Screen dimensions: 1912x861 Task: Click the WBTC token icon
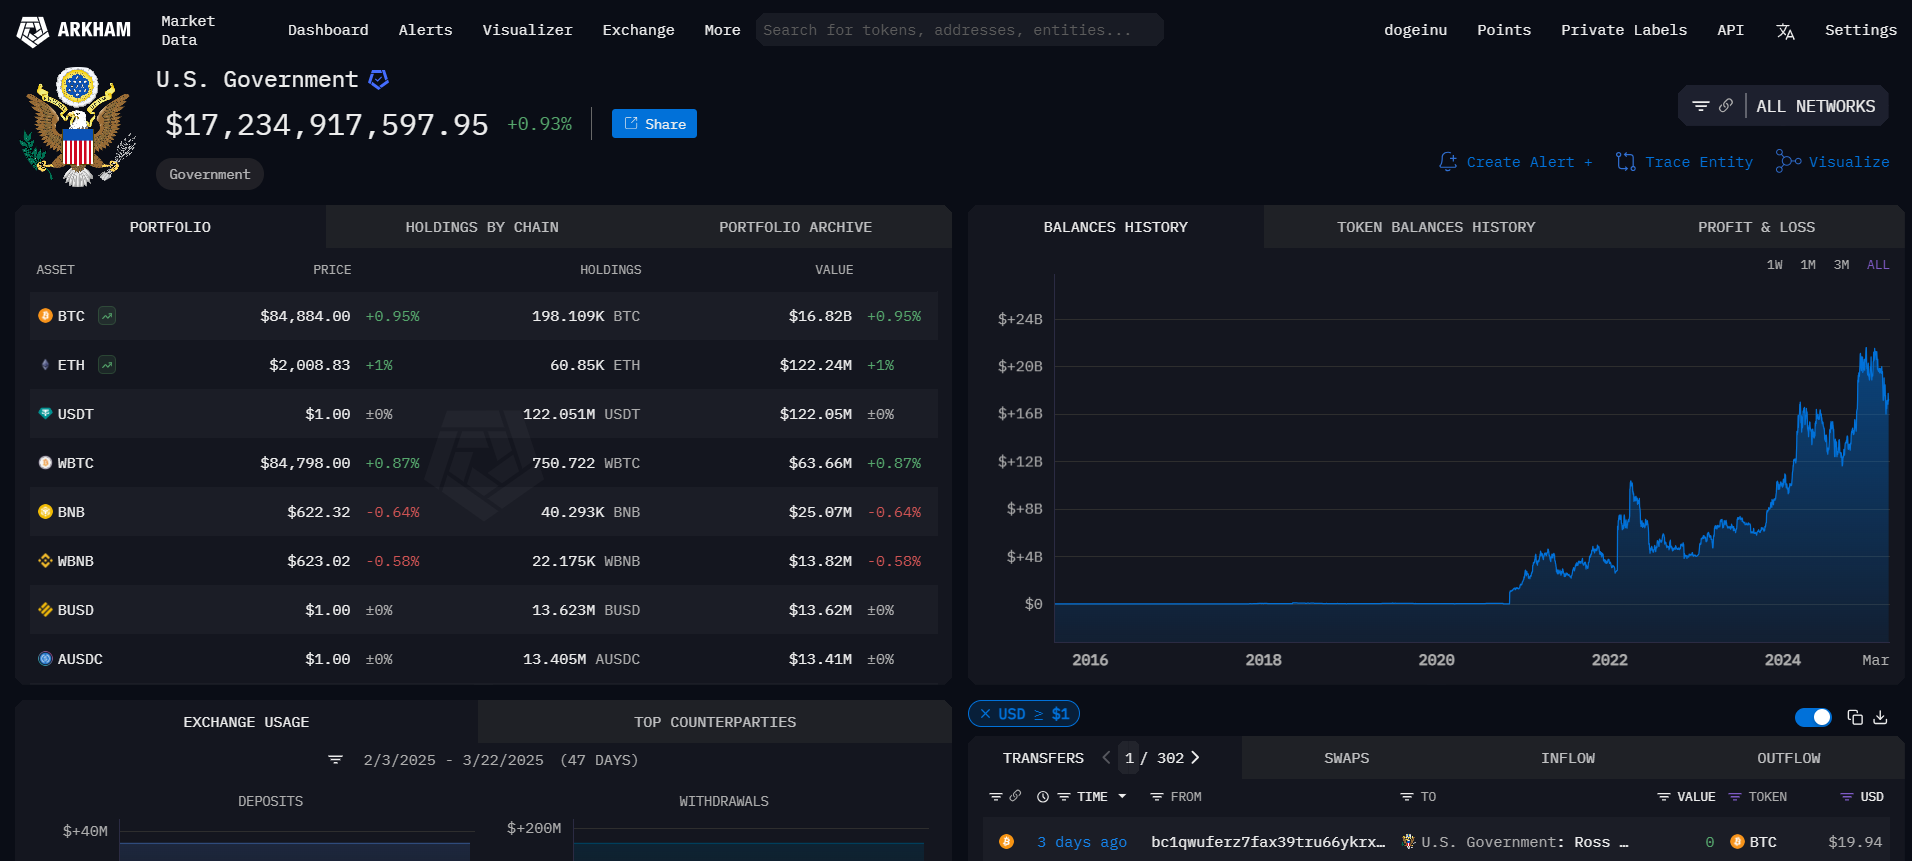(x=45, y=462)
